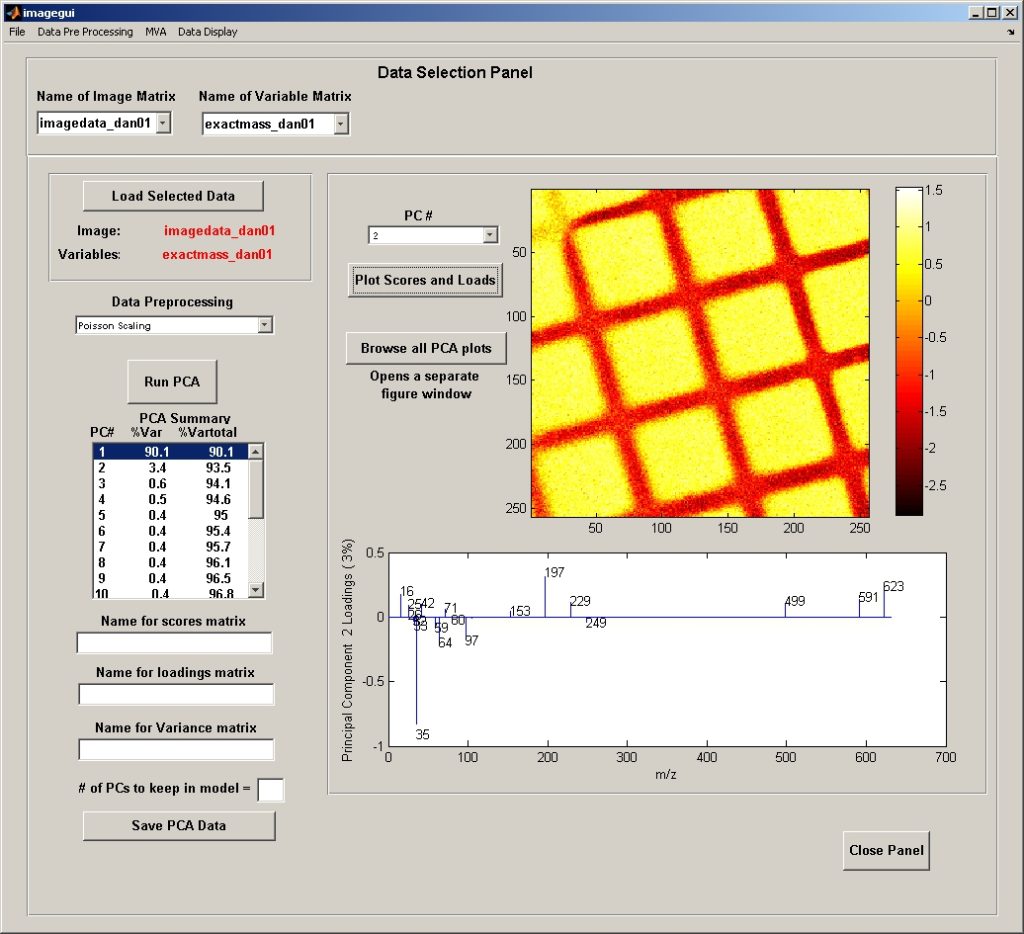Click the MATLAB icon in the title bar
The width and height of the screenshot is (1024, 934).
click(13, 13)
